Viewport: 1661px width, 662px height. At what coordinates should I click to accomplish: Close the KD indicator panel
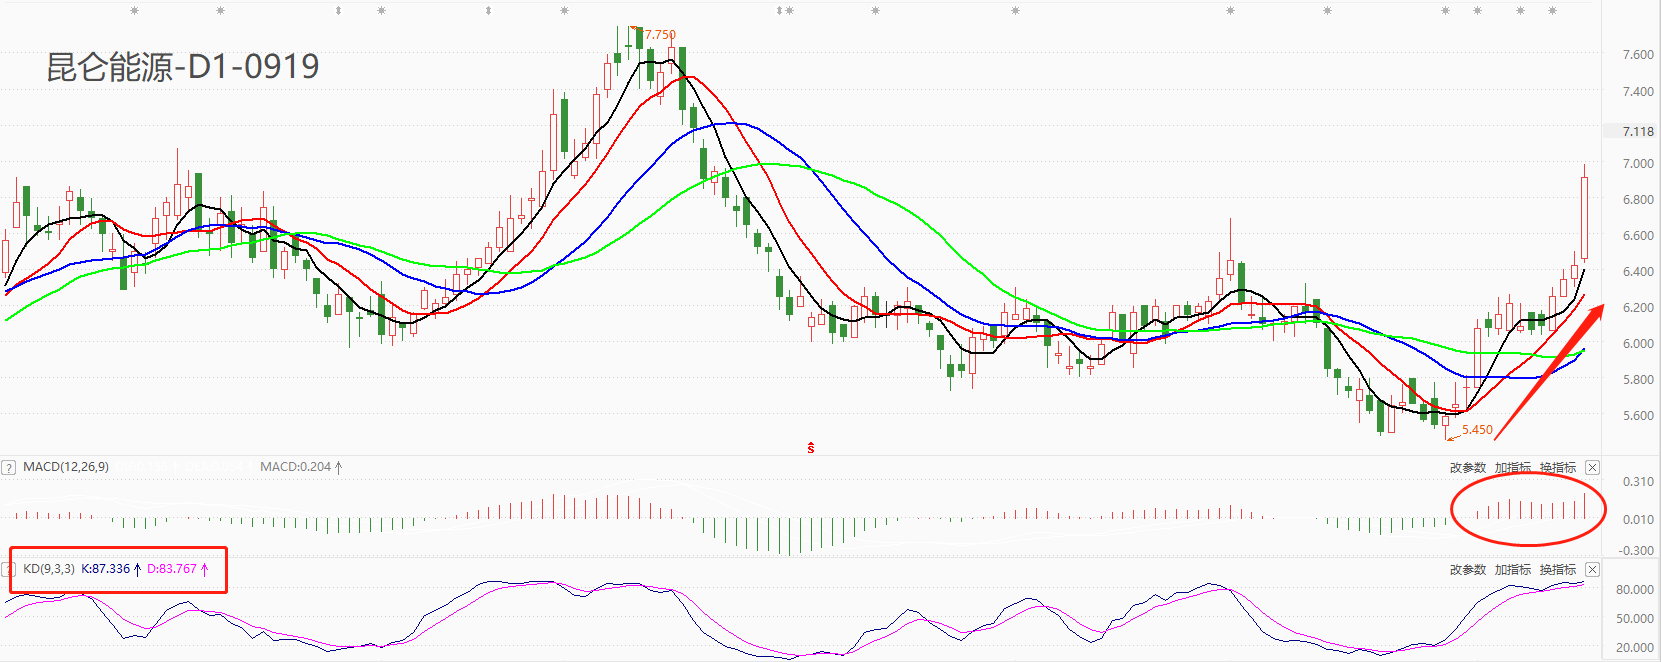point(1592,569)
